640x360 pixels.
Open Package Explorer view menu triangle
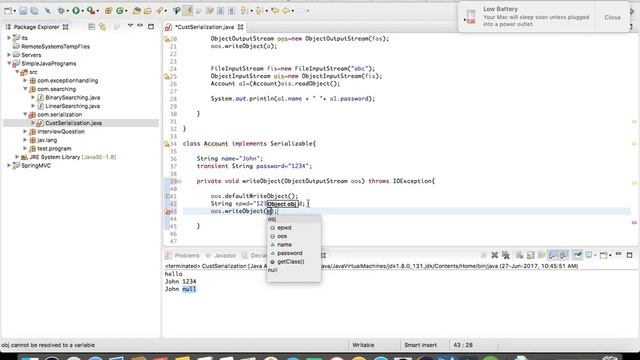pos(130,26)
